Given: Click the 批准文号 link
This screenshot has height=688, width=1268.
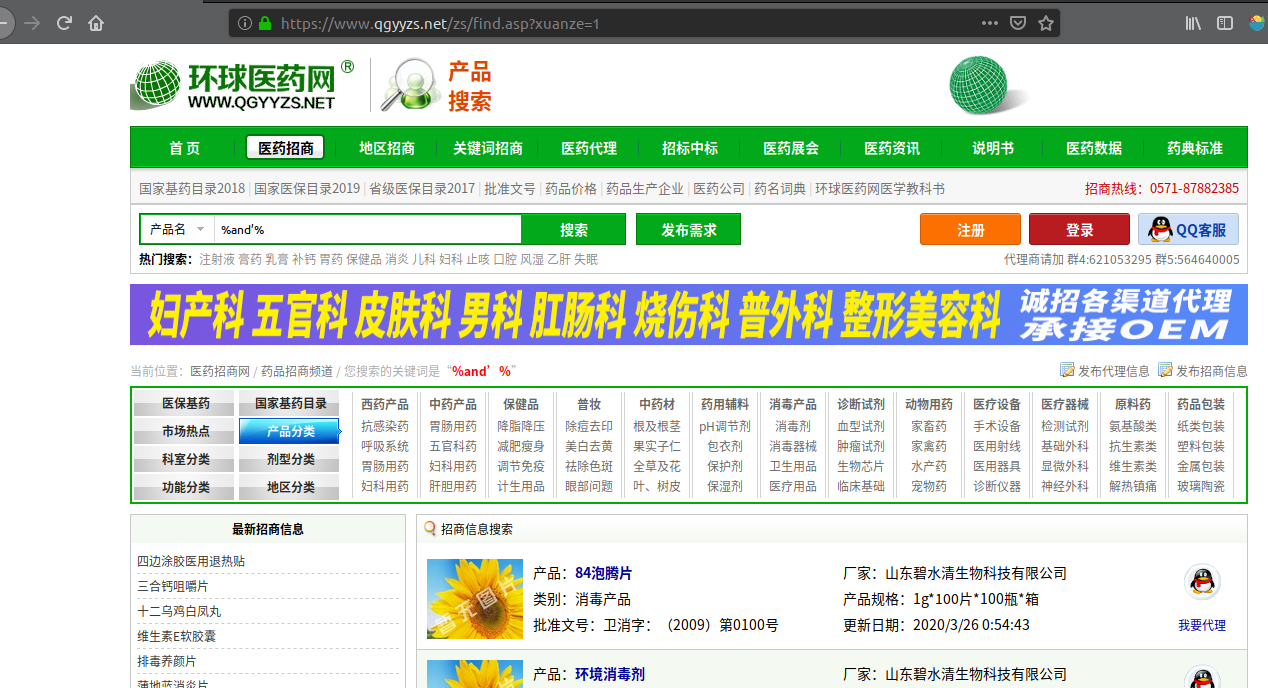Looking at the screenshot, I should tap(510, 188).
